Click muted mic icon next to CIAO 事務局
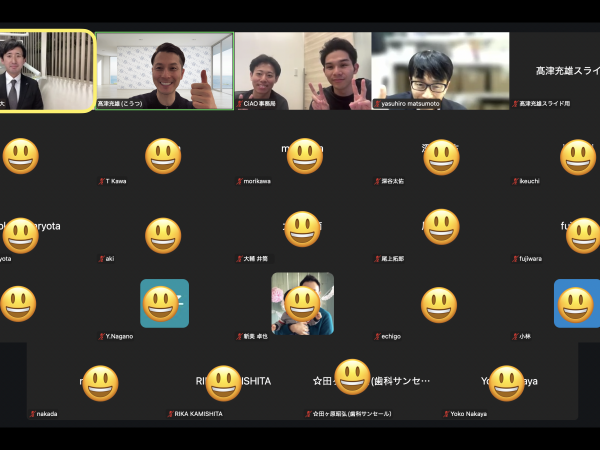This screenshot has height=450, width=600. pyautogui.click(x=240, y=103)
